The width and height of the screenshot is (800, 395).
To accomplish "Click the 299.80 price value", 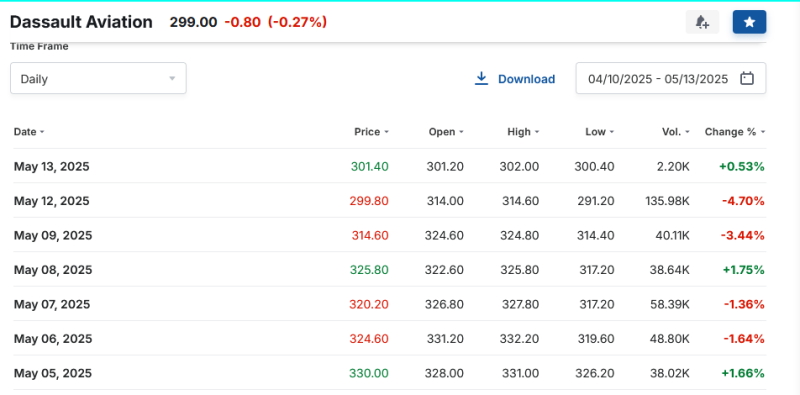I will click(x=369, y=201).
